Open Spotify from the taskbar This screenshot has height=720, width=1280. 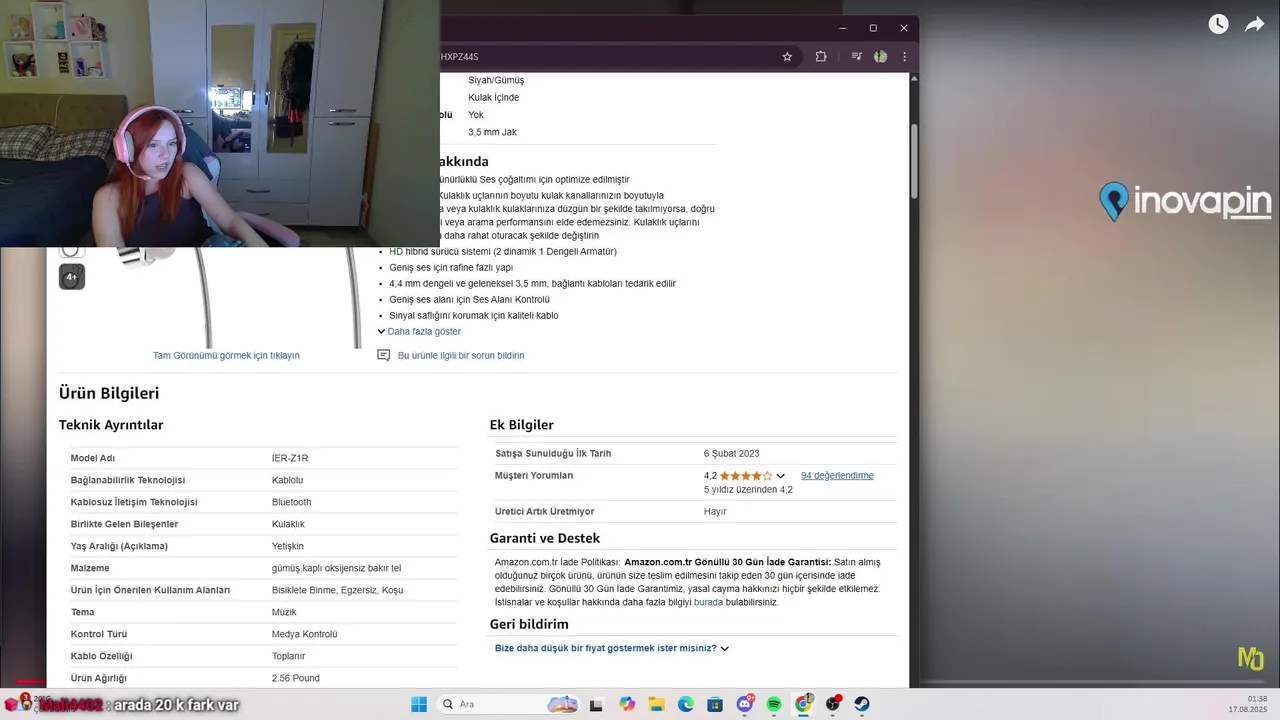tap(774, 704)
